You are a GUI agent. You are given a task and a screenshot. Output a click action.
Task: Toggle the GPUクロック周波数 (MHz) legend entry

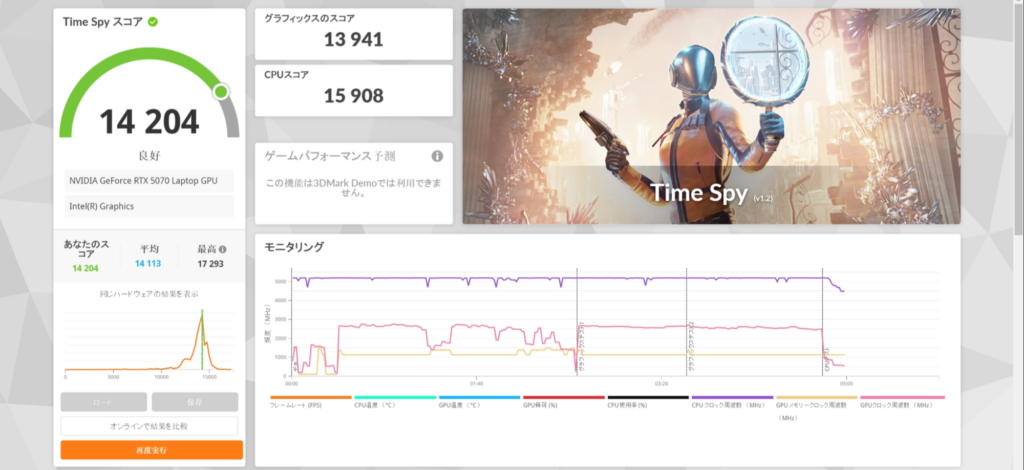tap(902, 401)
